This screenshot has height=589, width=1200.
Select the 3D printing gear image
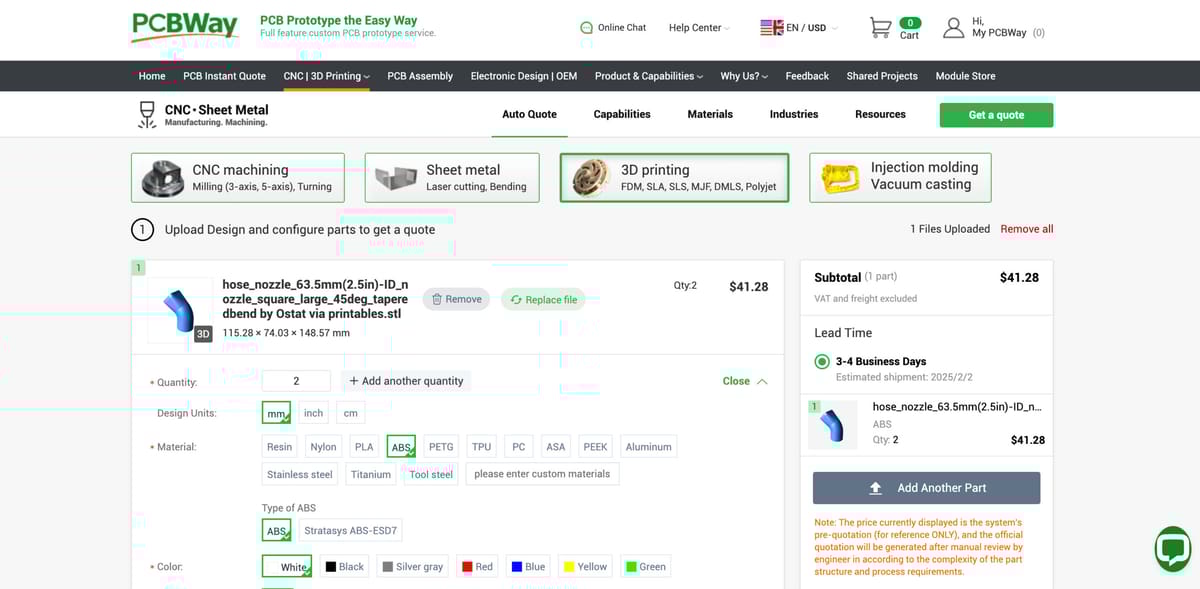pyautogui.click(x=591, y=178)
